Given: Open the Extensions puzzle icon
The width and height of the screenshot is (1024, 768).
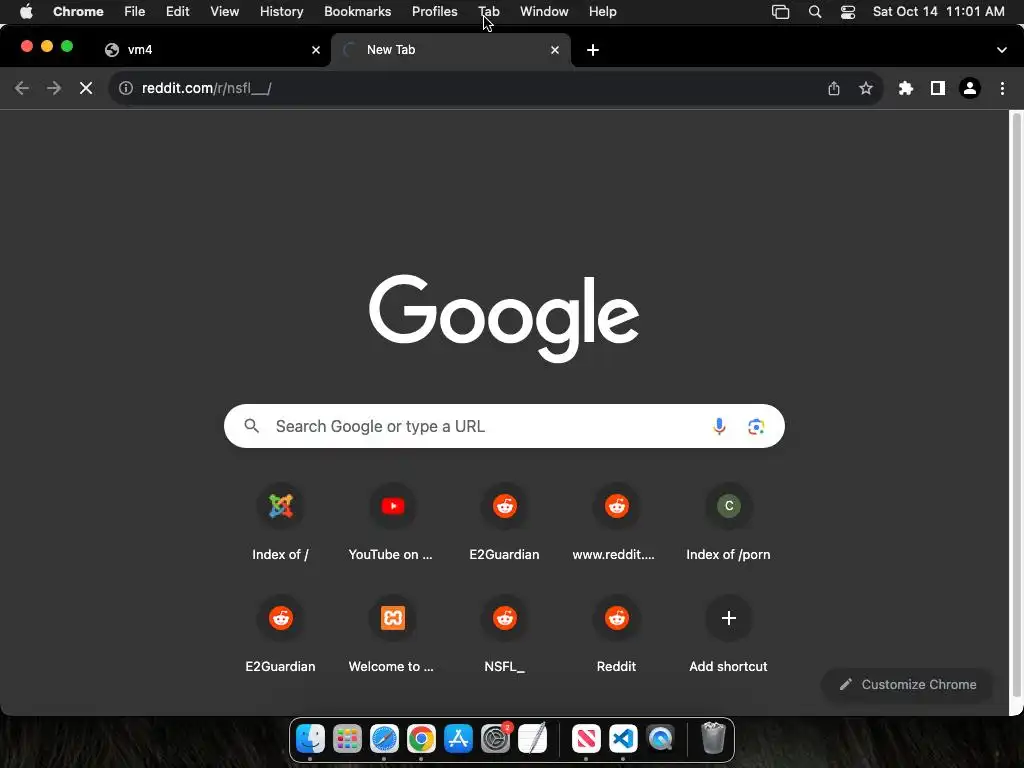Looking at the screenshot, I should coord(906,88).
